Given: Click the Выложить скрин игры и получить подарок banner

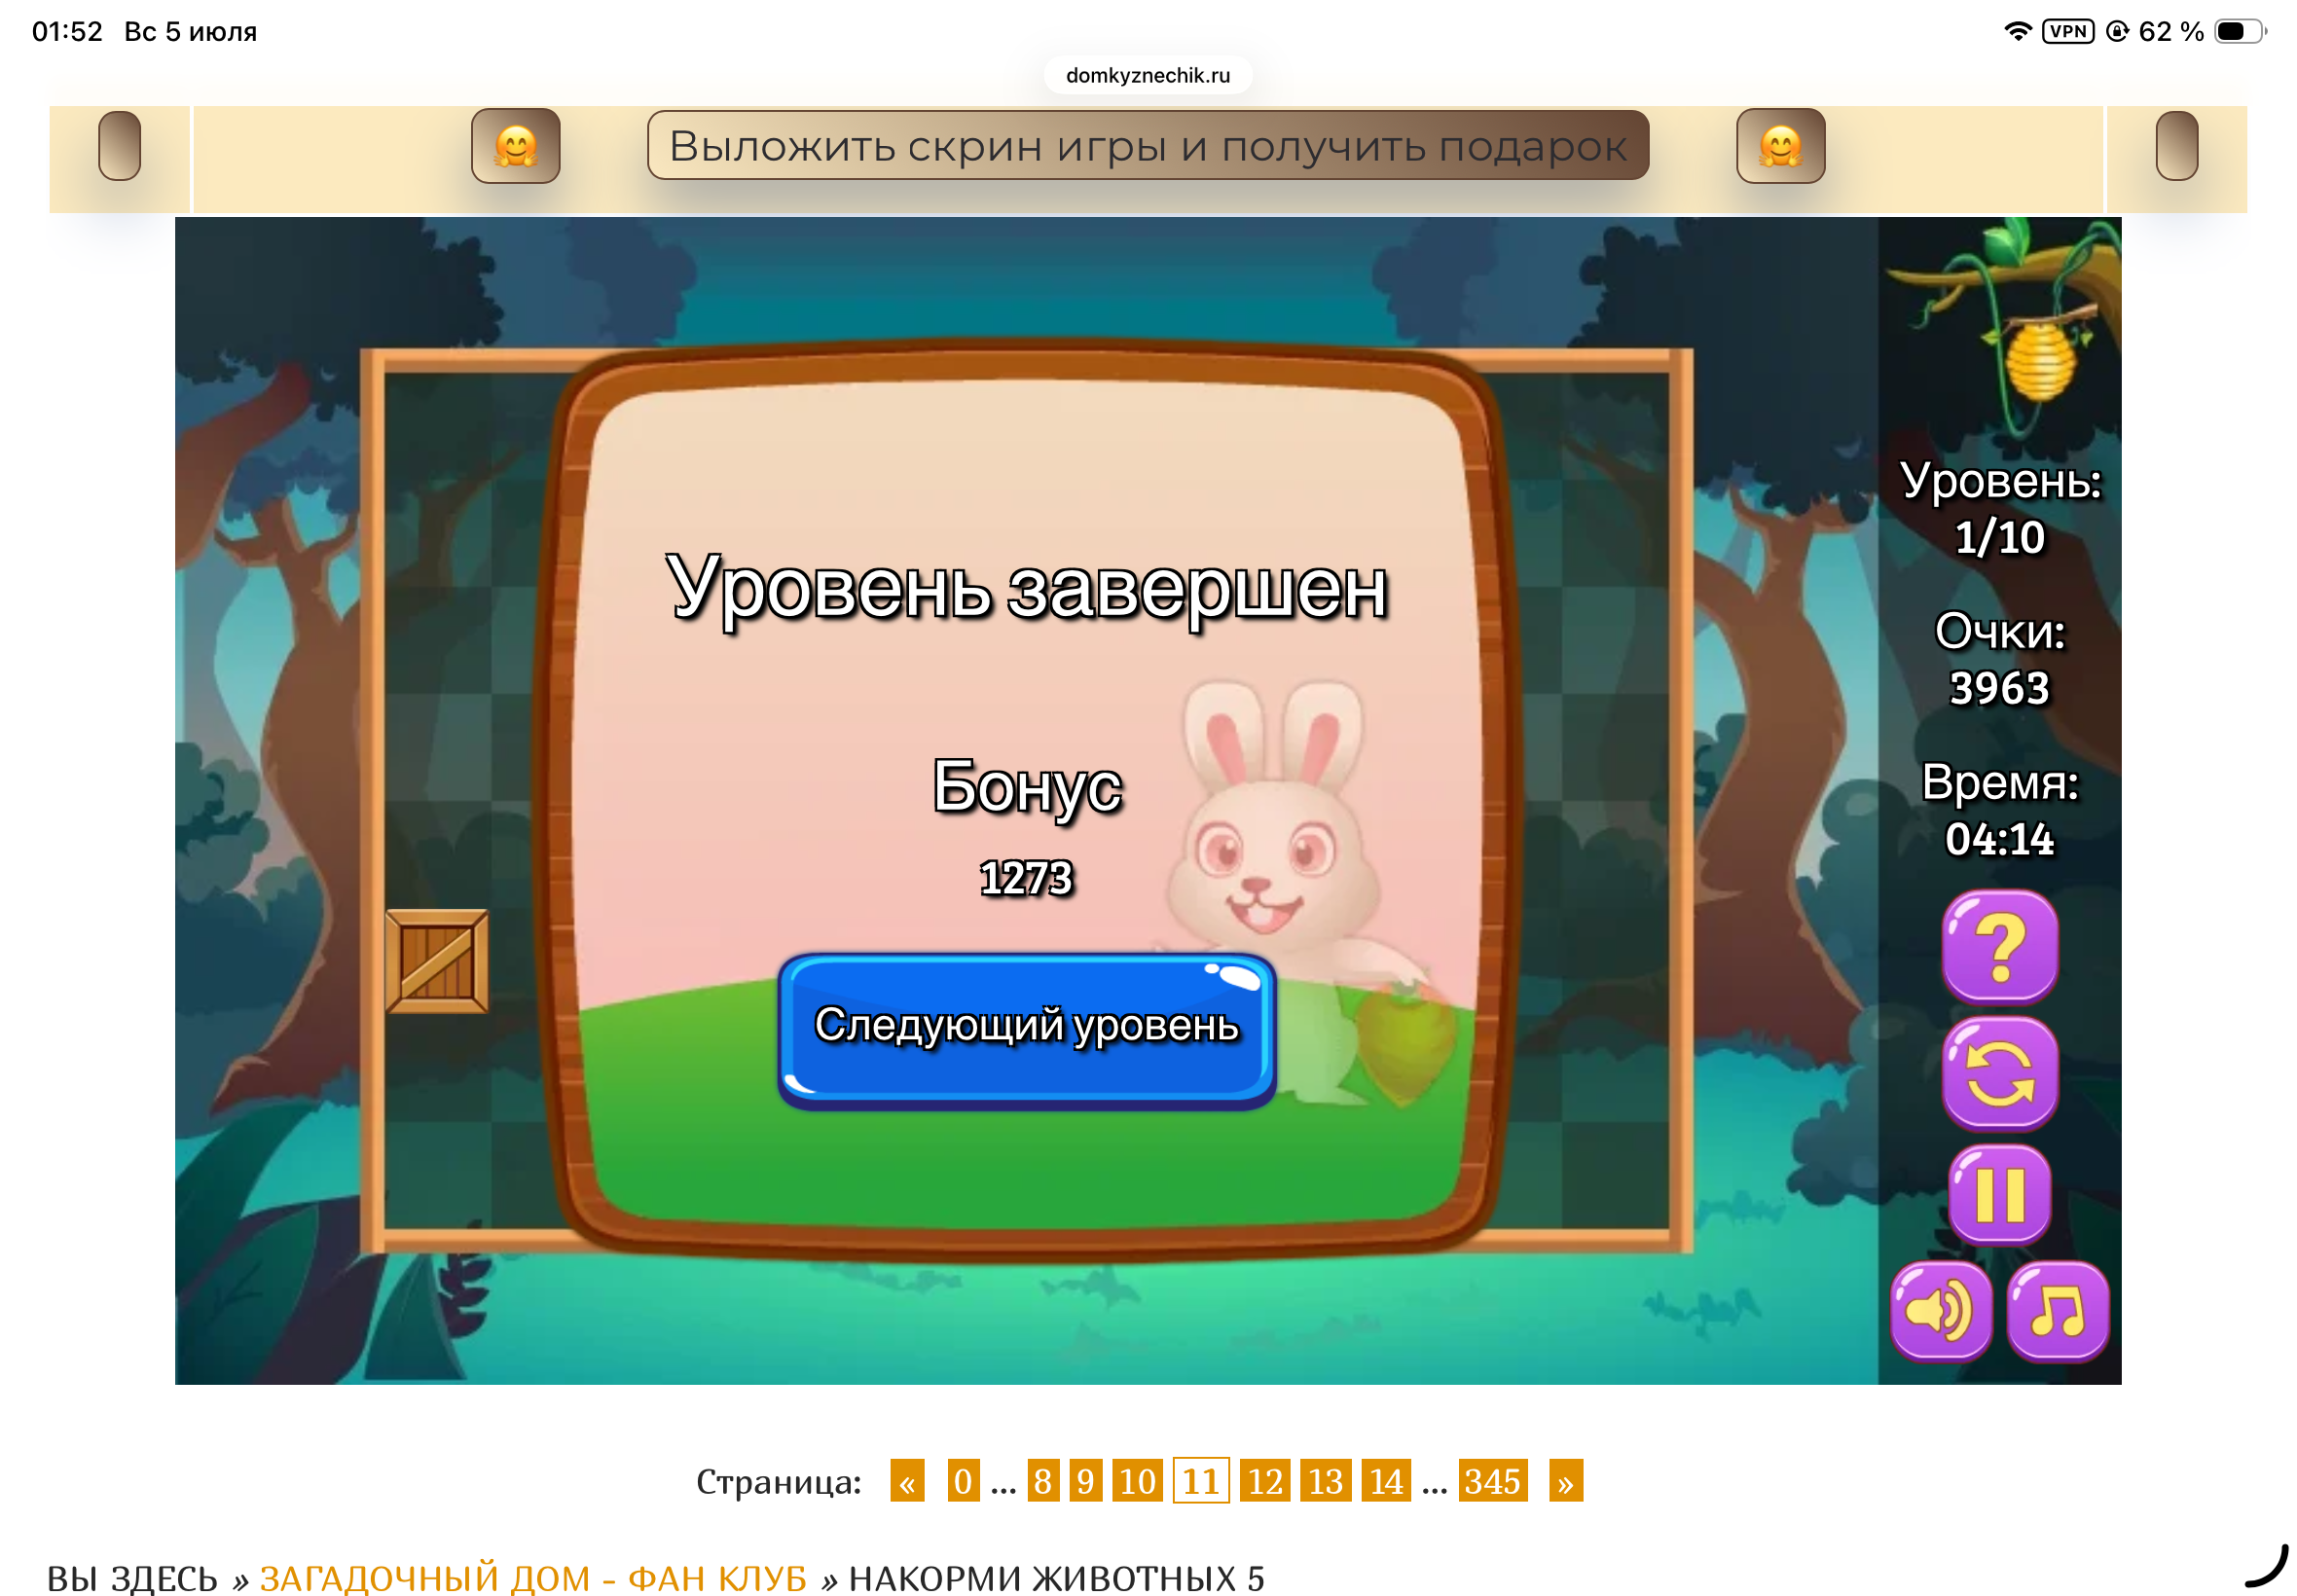Looking at the screenshot, I should click(1147, 145).
